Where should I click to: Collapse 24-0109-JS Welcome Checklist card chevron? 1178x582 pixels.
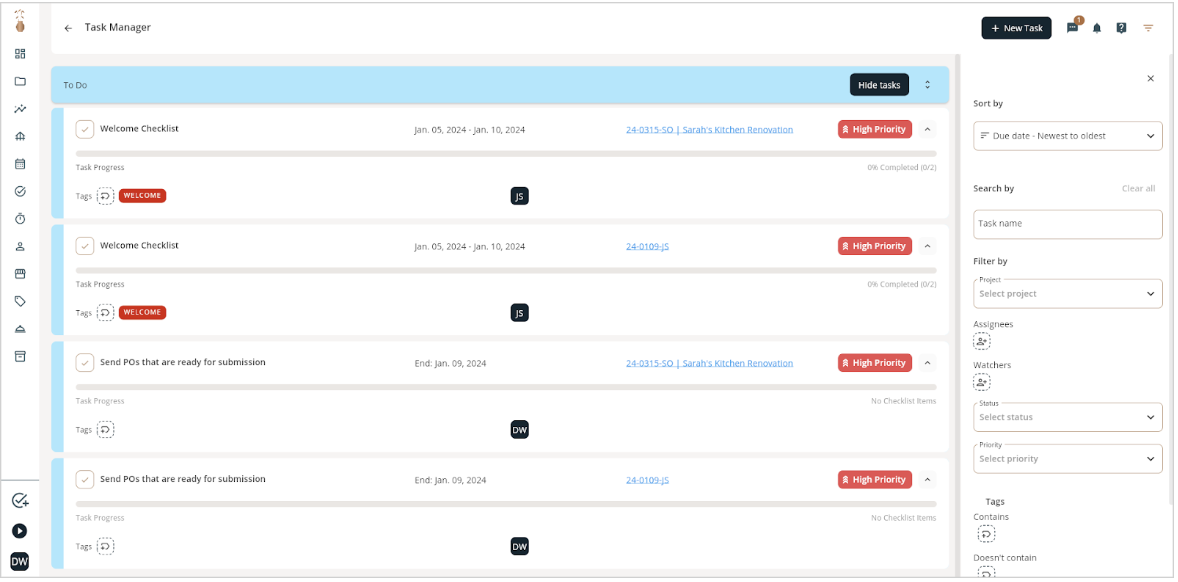click(927, 246)
